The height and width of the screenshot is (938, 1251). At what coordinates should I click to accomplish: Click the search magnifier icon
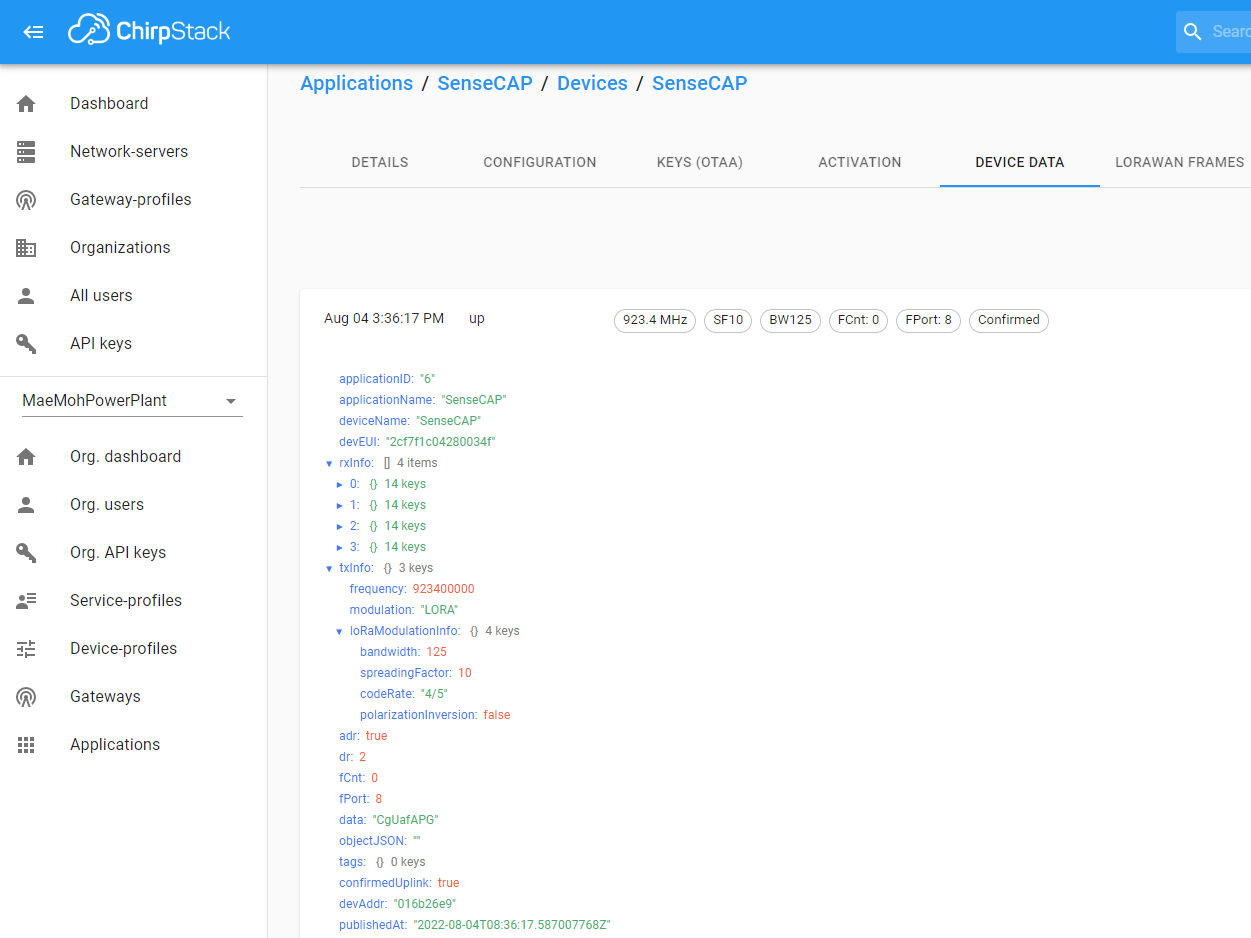(1192, 32)
